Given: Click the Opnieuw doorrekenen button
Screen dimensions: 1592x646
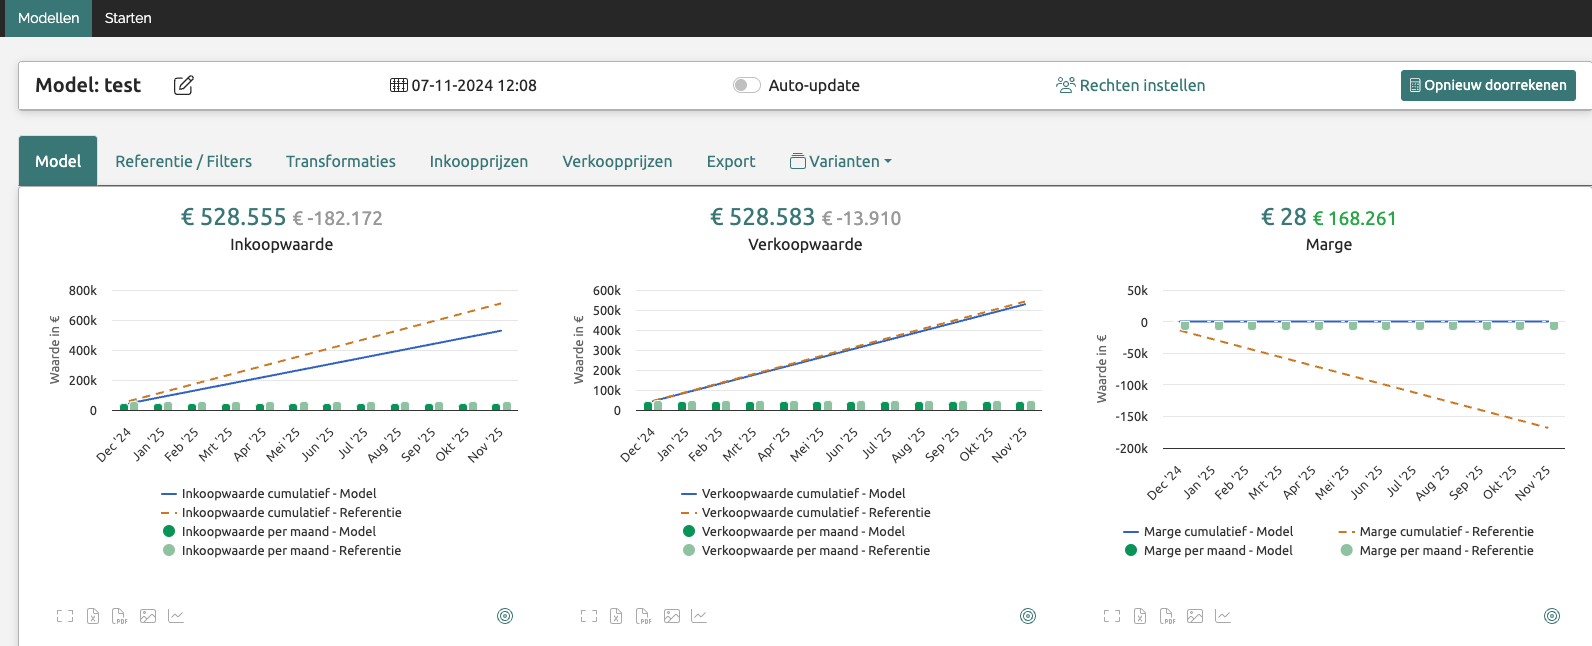Looking at the screenshot, I should [1488, 85].
